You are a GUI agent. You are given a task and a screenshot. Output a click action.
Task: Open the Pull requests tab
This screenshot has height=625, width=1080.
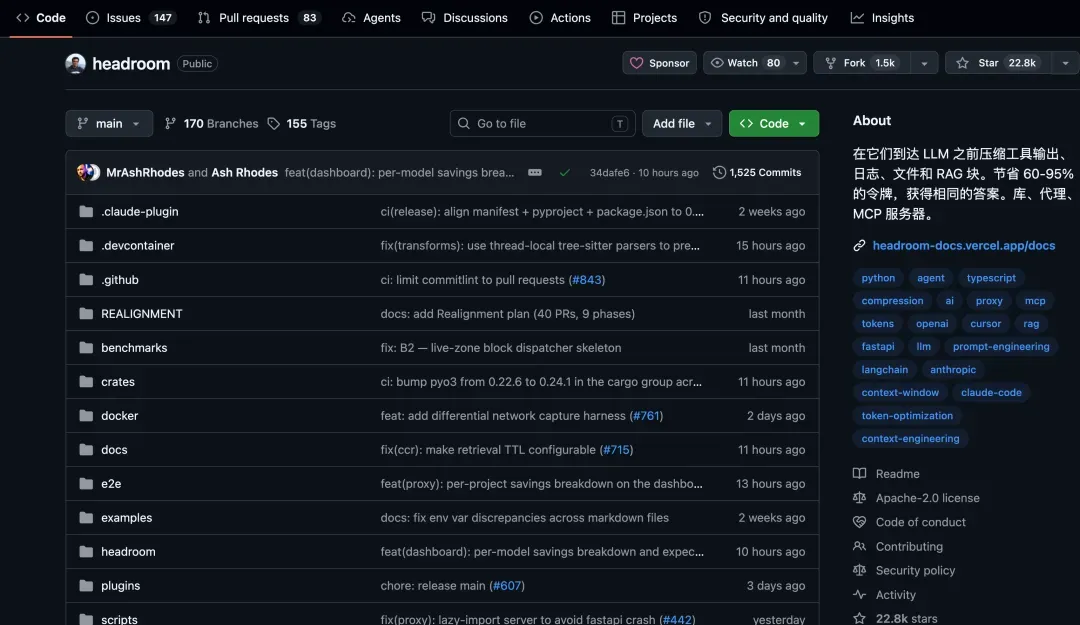point(259,18)
